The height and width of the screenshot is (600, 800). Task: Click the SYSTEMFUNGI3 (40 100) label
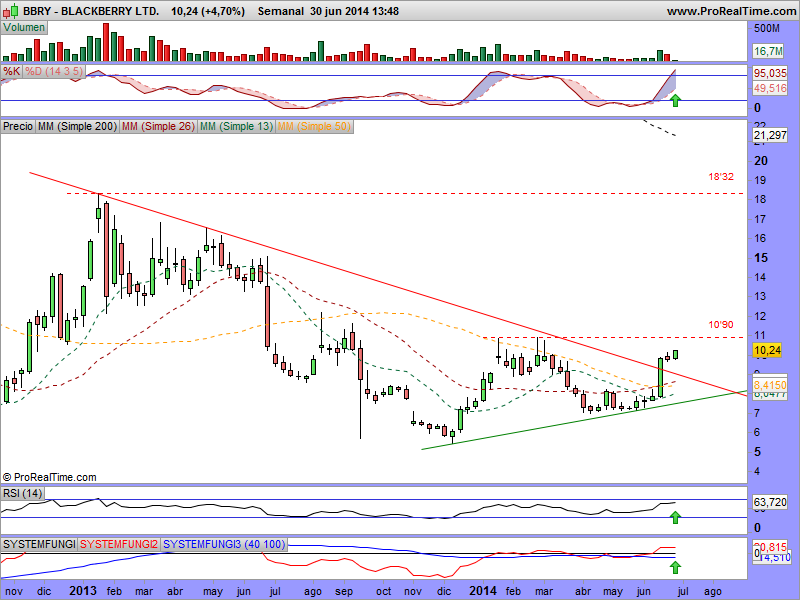tap(224, 544)
